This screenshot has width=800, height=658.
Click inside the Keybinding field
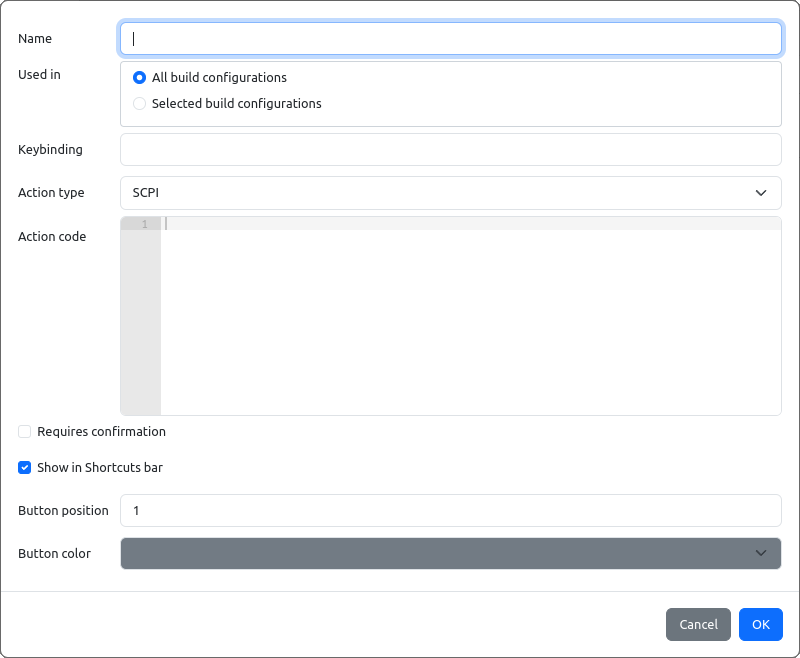coord(451,149)
